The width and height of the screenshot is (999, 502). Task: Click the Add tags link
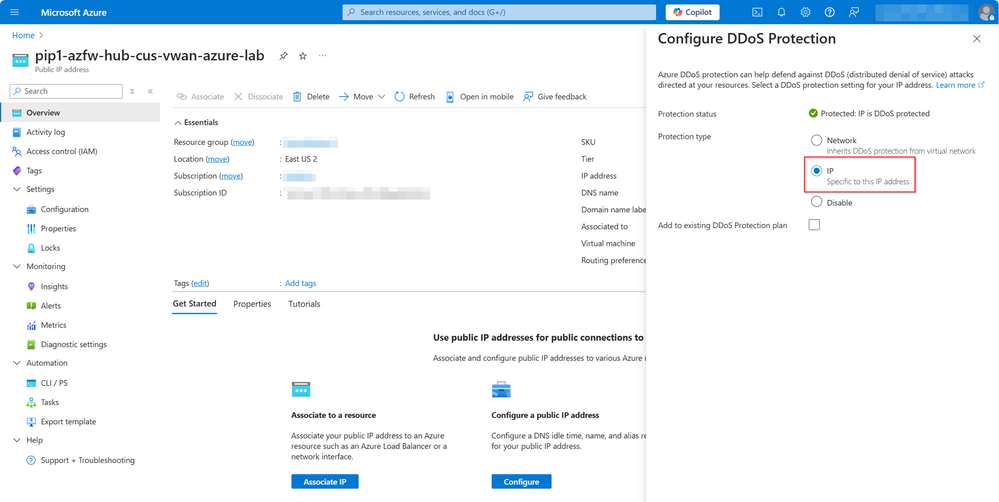click(300, 283)
